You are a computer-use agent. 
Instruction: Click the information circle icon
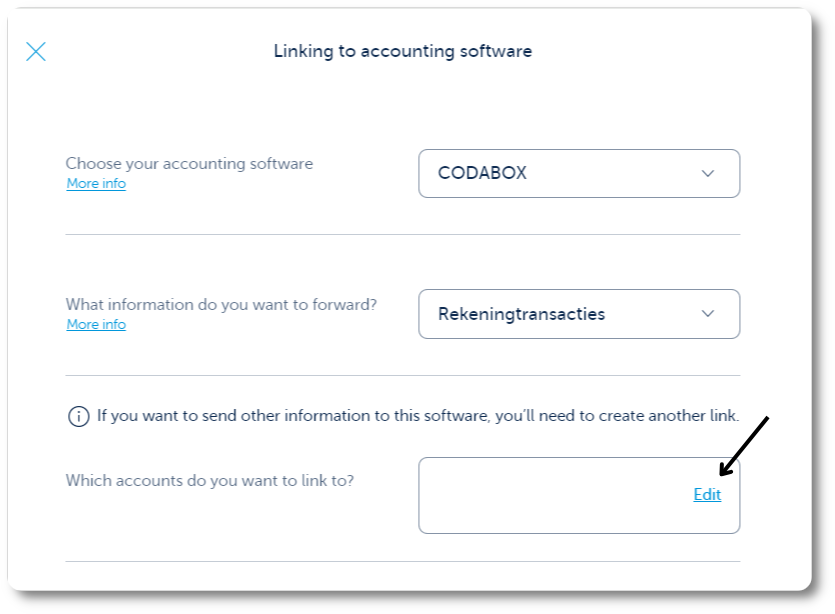pyautogui.click(x=79, y=416)
